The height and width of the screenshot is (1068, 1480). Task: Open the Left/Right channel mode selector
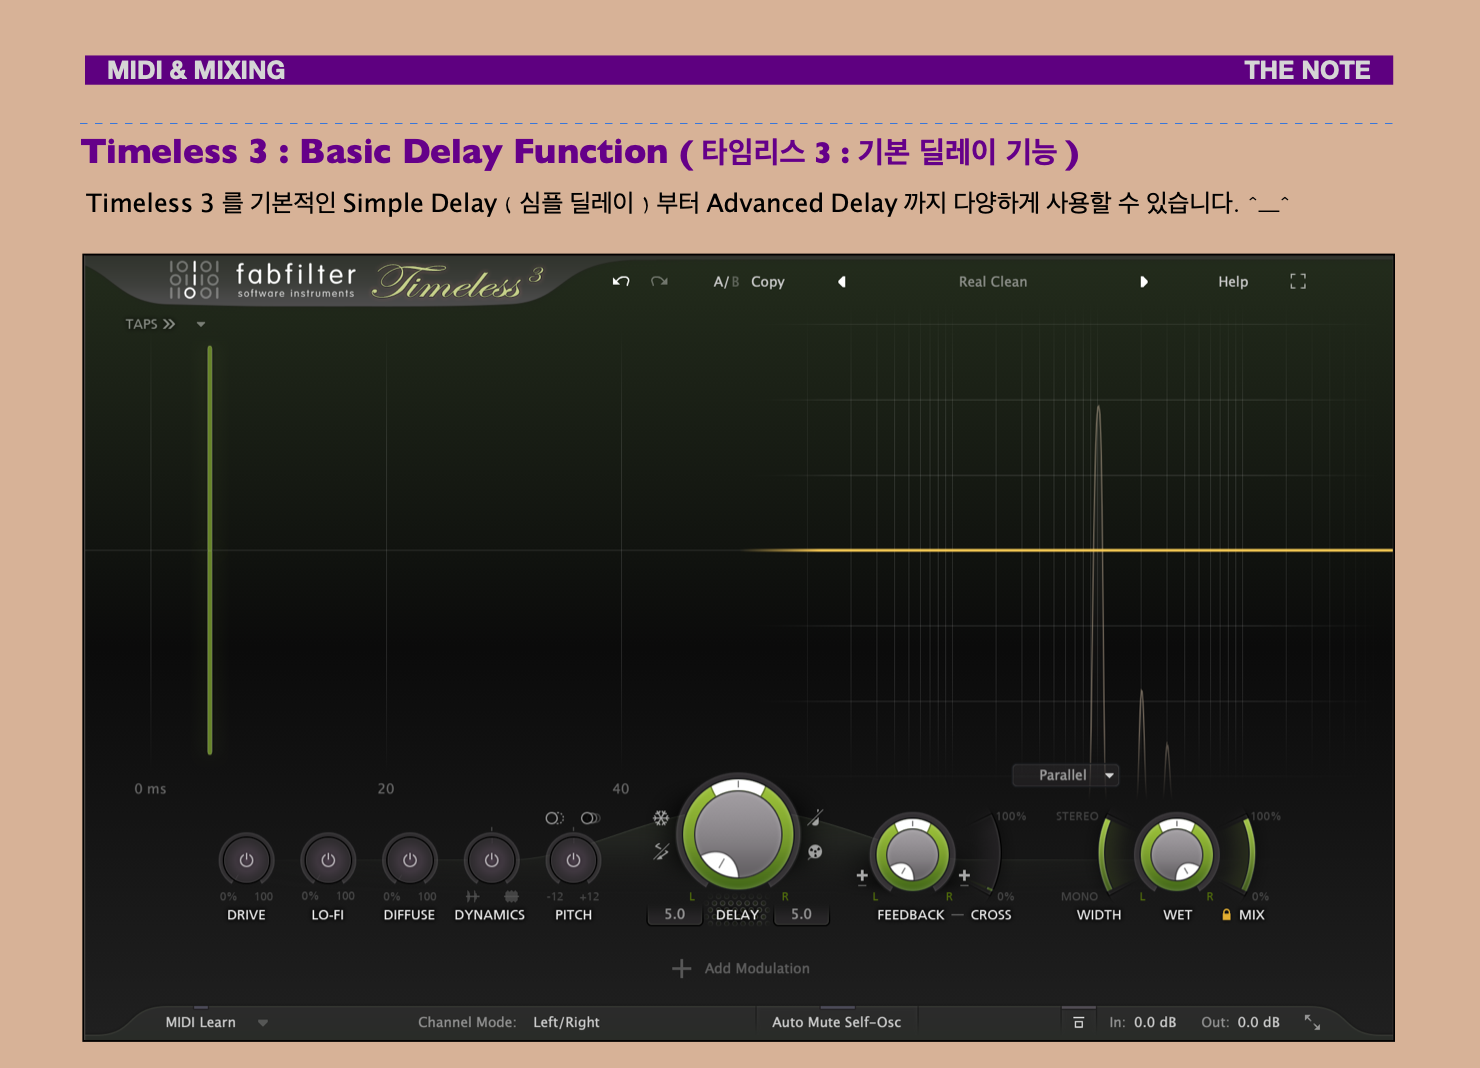click(566, 1022)
